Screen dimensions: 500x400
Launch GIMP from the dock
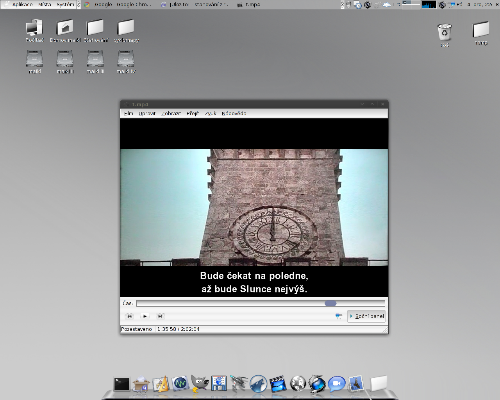(199, 383)
